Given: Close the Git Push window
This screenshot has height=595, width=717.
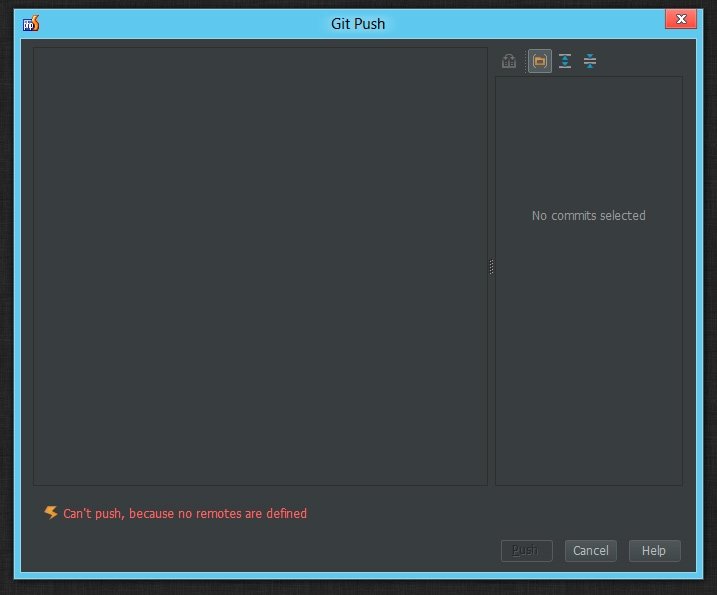Looking at the screenshot, I should point(680,19).
